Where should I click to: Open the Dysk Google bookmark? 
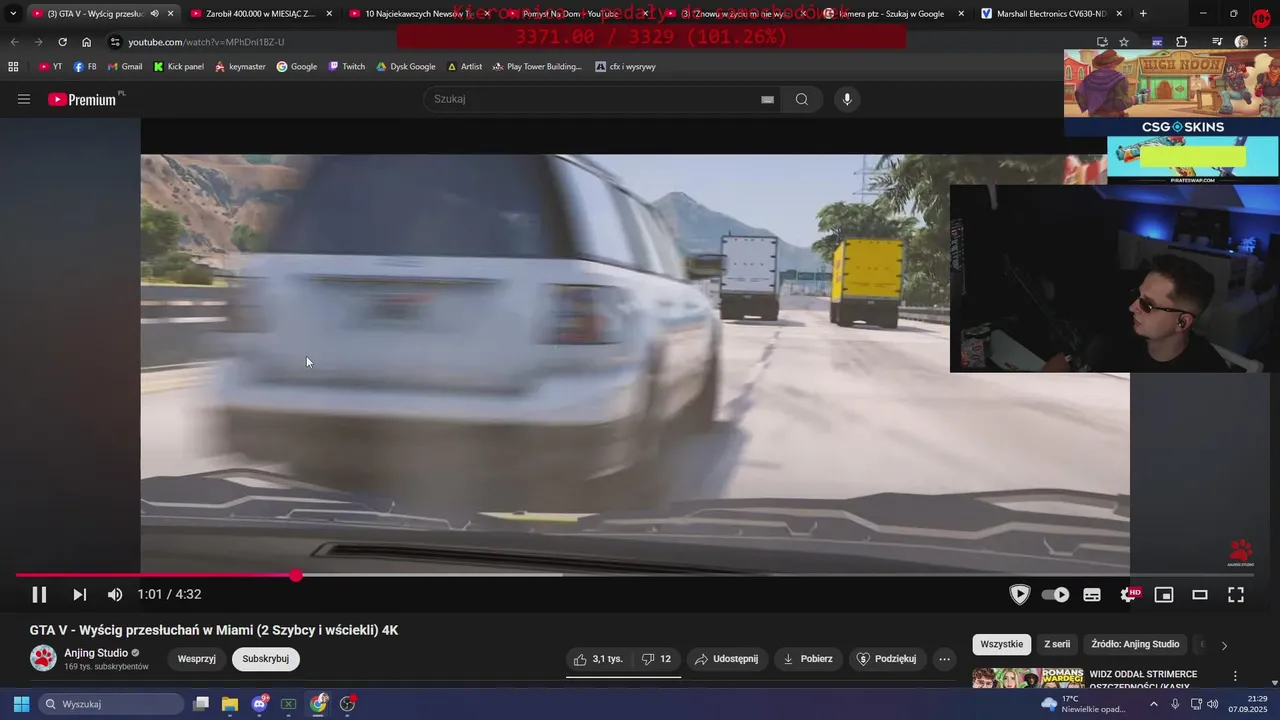pos(406,67)
